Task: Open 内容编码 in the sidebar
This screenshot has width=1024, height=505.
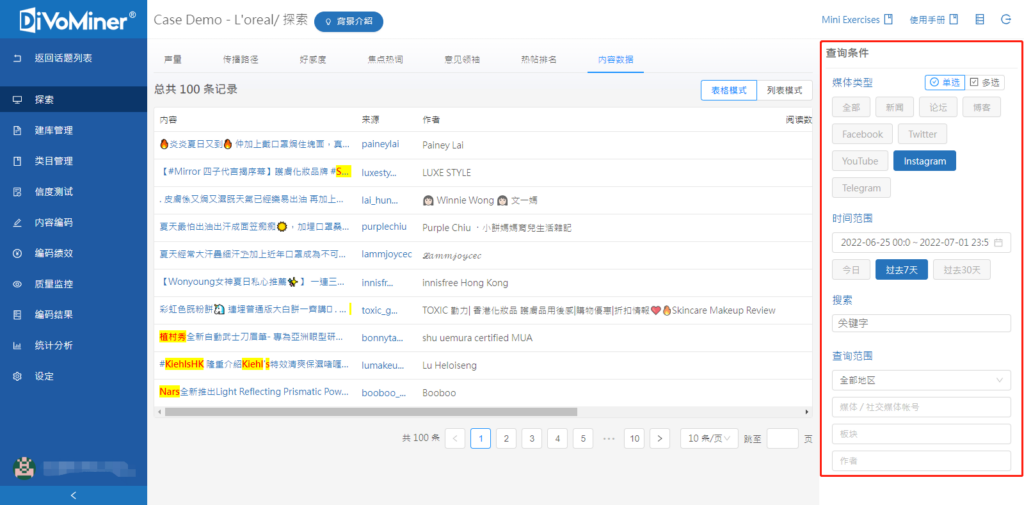Action: 54,223
